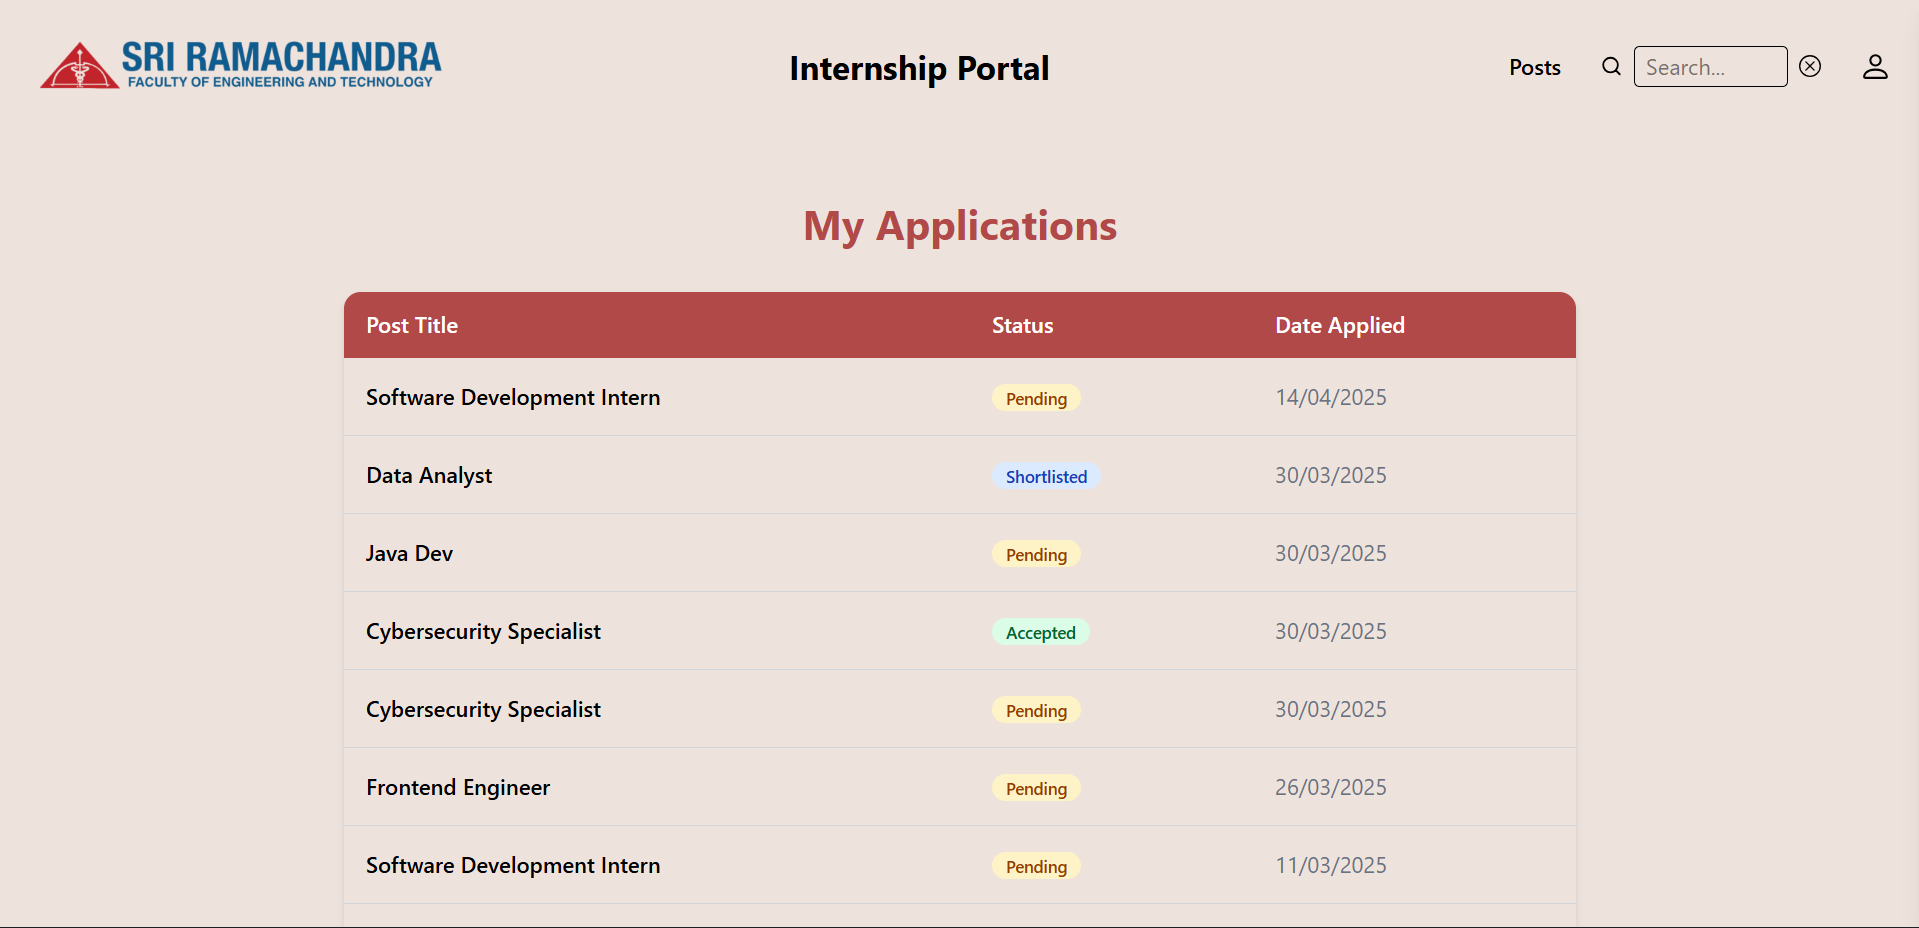Click the Accepted status badge
Image resolution: width=1919 pixels, height=928 pixels.
[x=1040, y=632]
